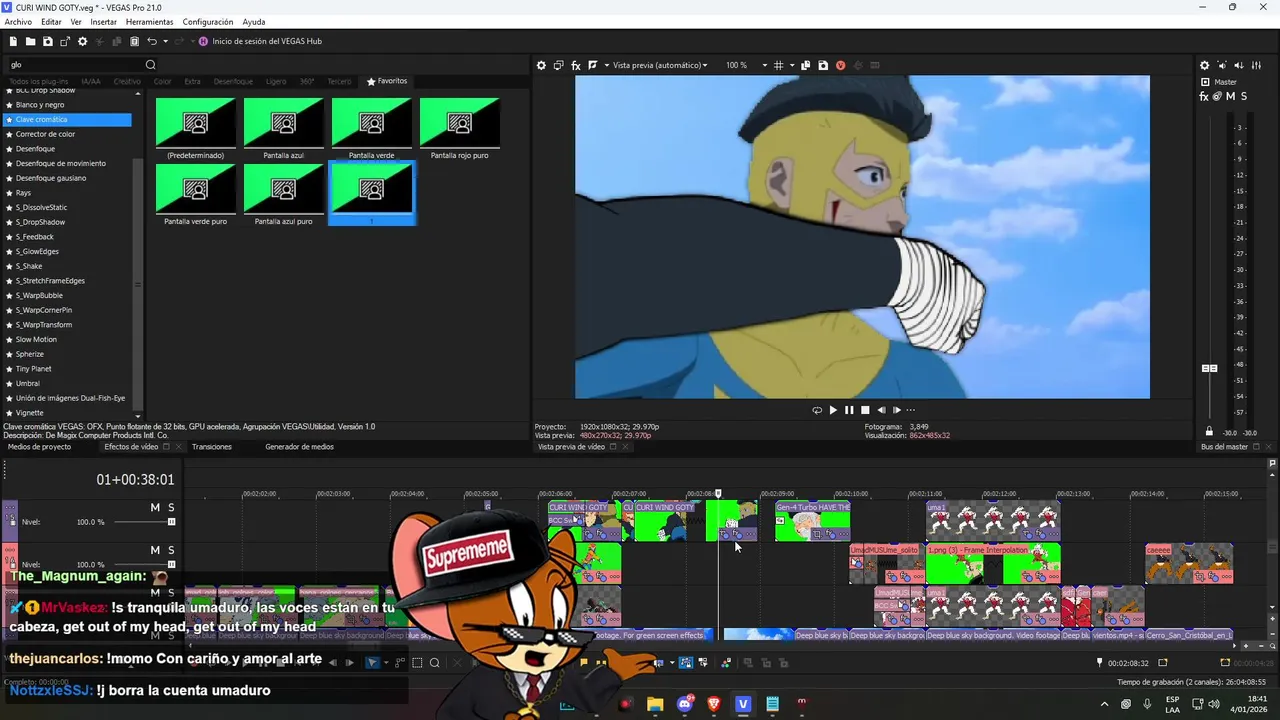Undo the last action with the arrow icon
Screen dimensions: 1280x720
click(x=152, y=41)
